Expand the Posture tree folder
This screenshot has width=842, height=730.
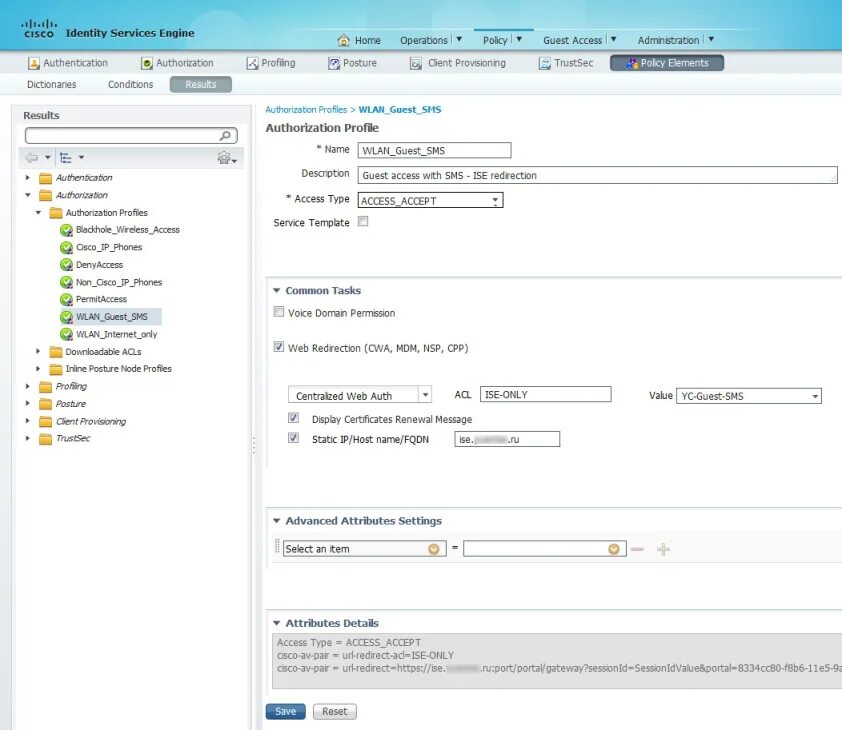(28, 403)
